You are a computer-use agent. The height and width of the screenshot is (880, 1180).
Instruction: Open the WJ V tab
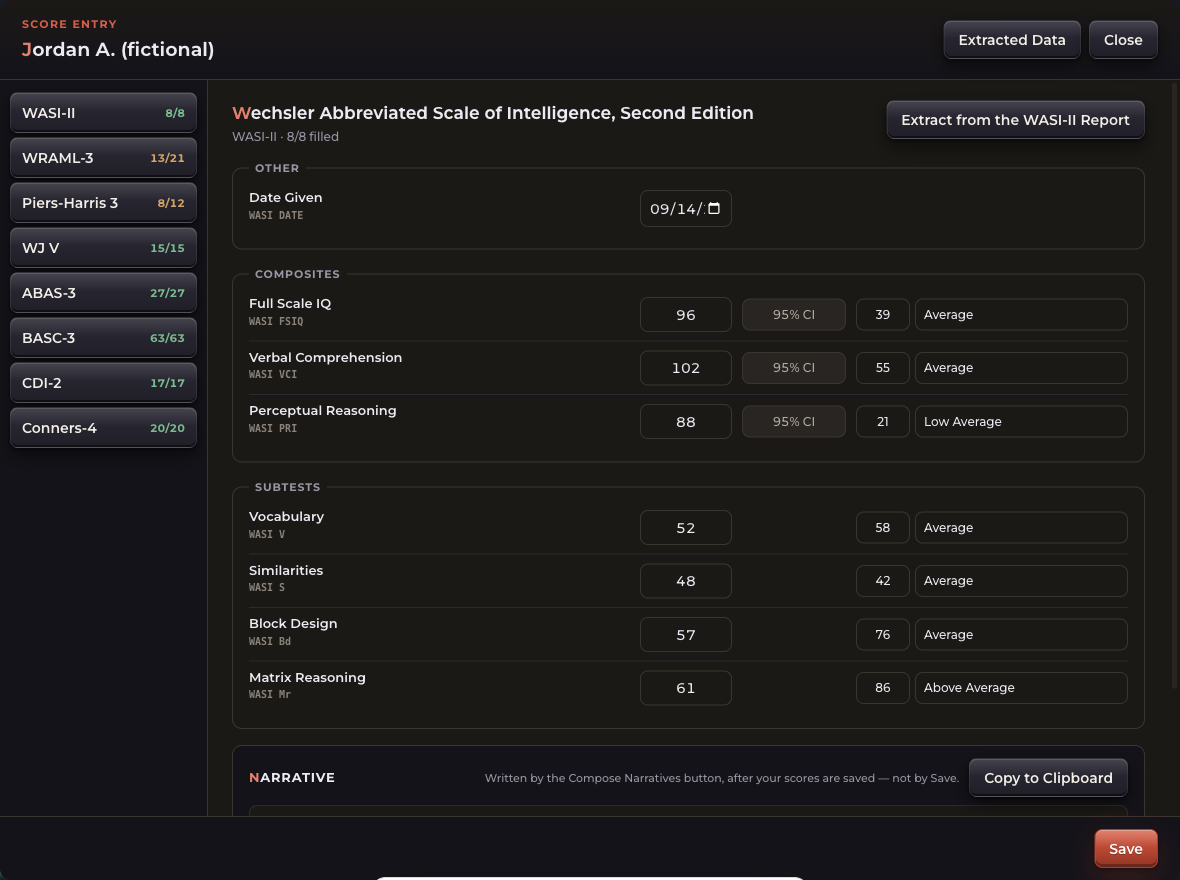(103, 248)
